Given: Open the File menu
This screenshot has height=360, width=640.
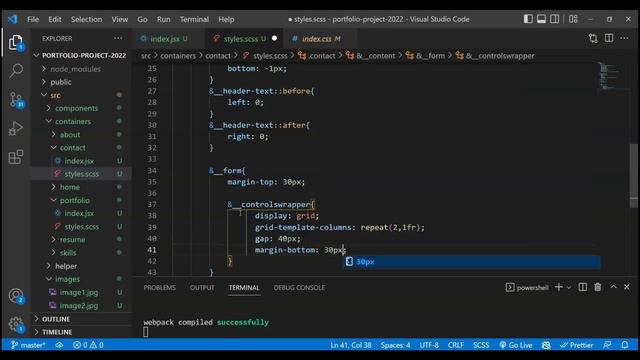Looking at the screenshot, I should click(x=33, y=19).
